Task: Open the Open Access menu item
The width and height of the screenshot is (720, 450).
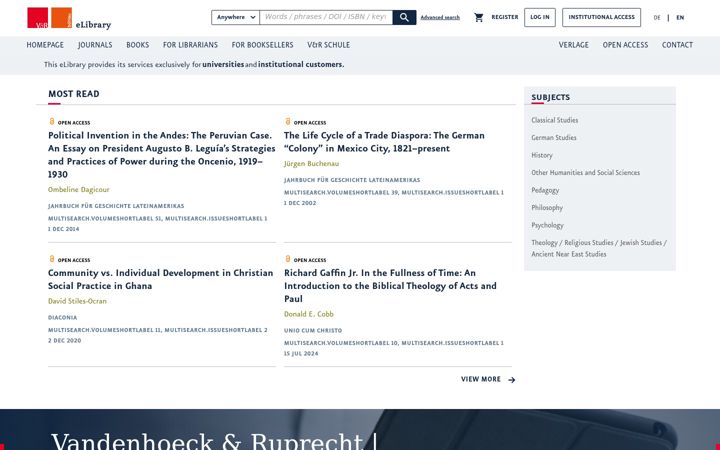Action: [625, 45]
